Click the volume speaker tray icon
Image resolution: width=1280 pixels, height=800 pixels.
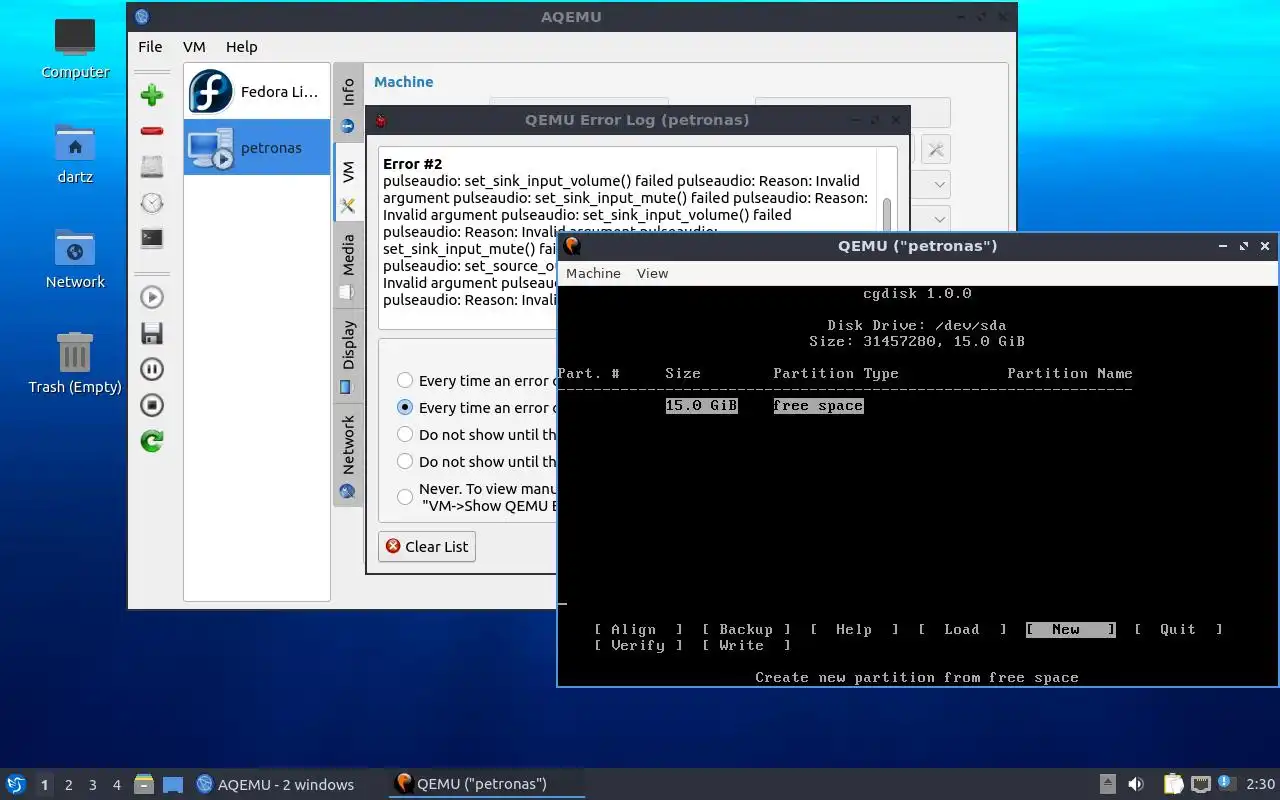(1136, 784)
